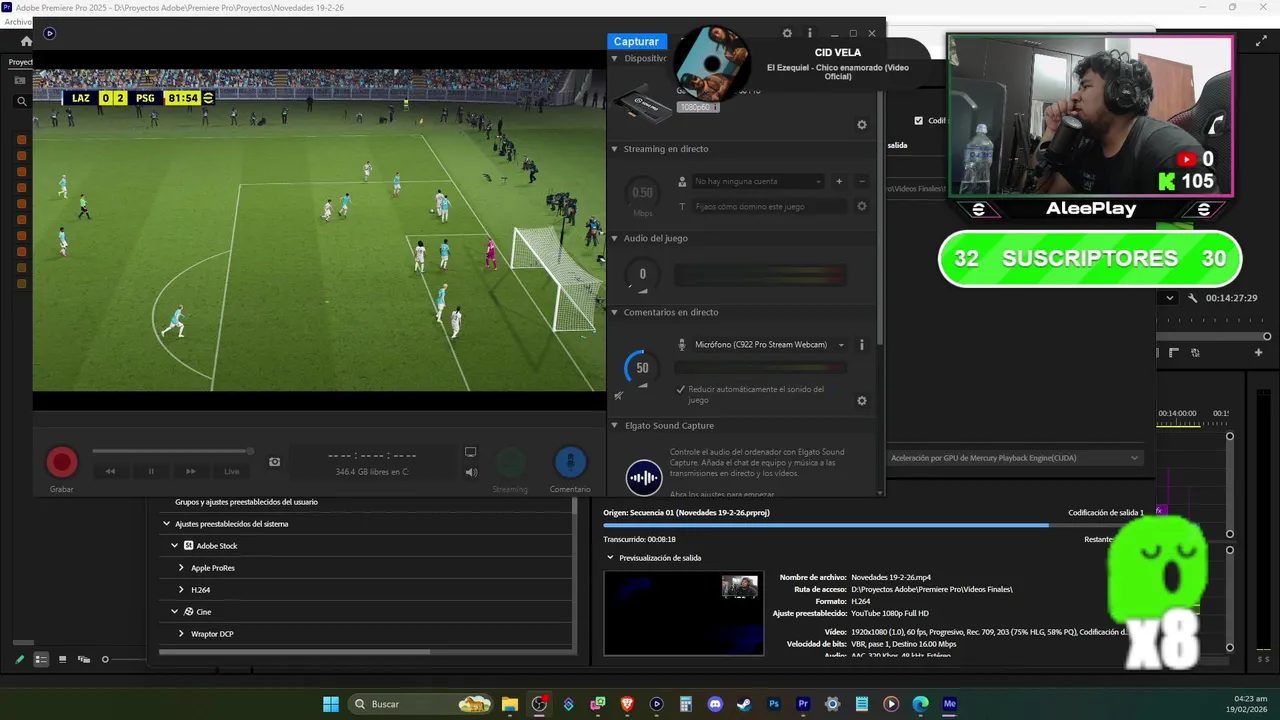
Task: Click the stream title input field
Action: [768, 206]
